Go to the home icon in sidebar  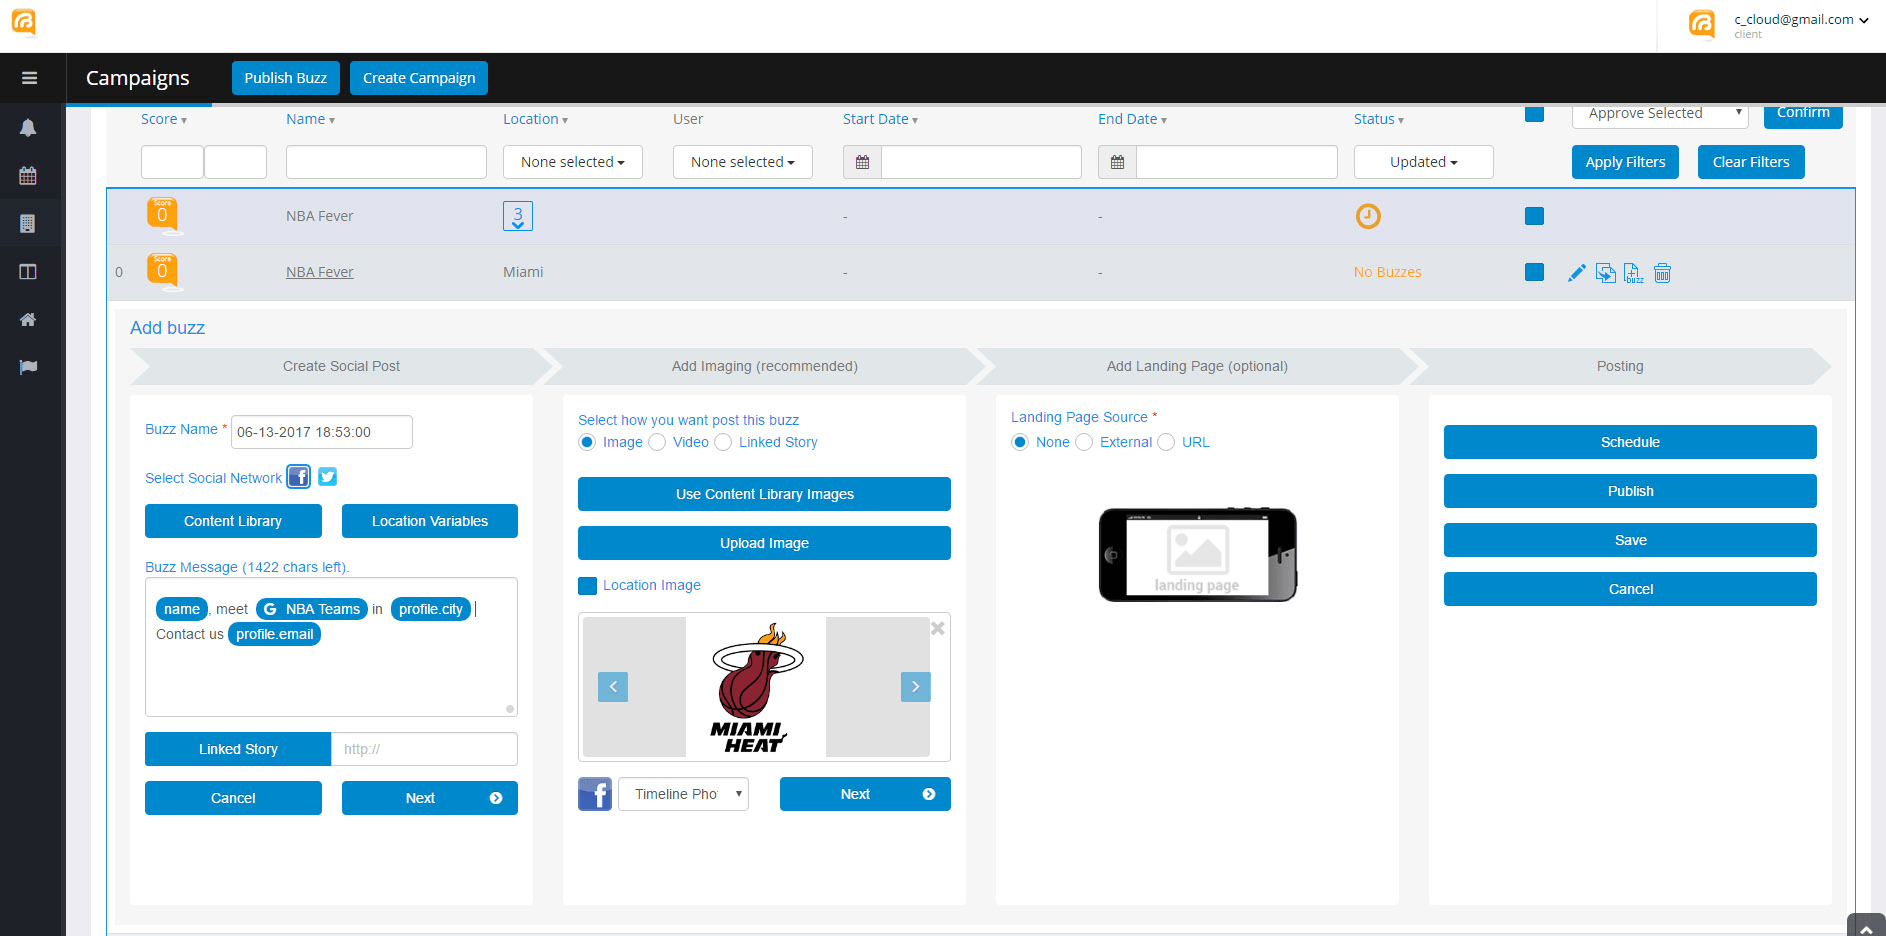(x=28, y=320)
